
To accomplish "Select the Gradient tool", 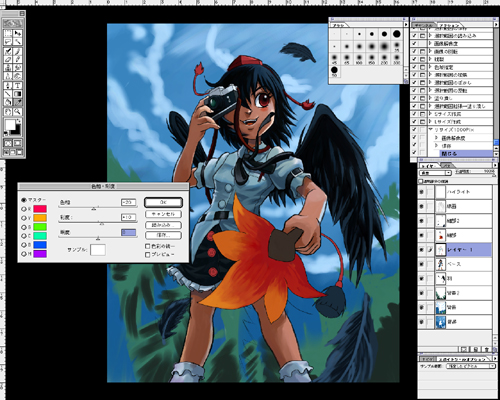I will [x=18, y=94].
